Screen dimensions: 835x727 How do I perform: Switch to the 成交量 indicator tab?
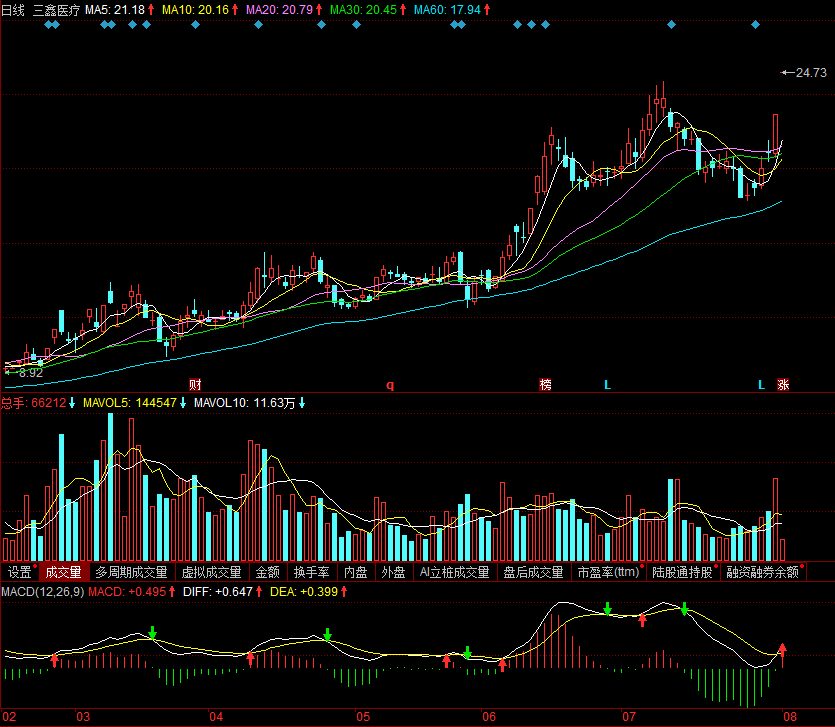pyautogui.click(x=64, y=573)
